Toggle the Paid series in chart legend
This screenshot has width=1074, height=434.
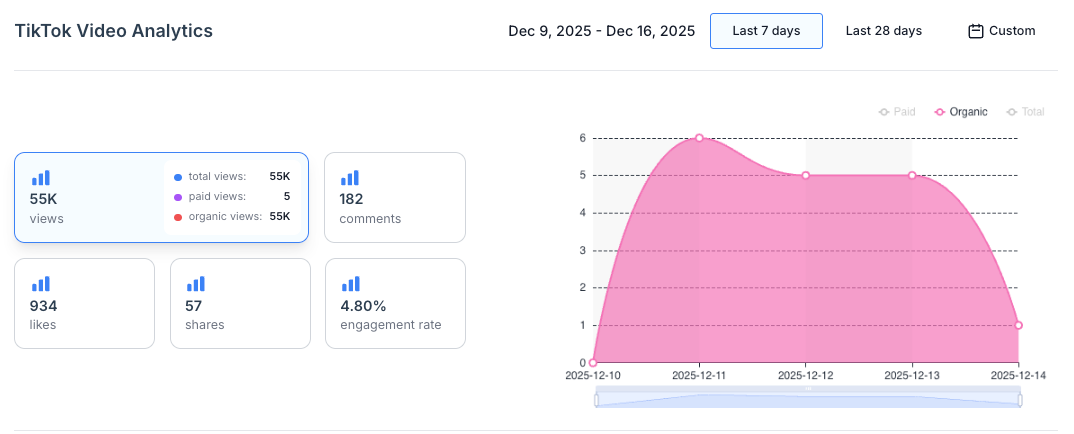click(x=896, y=112)
